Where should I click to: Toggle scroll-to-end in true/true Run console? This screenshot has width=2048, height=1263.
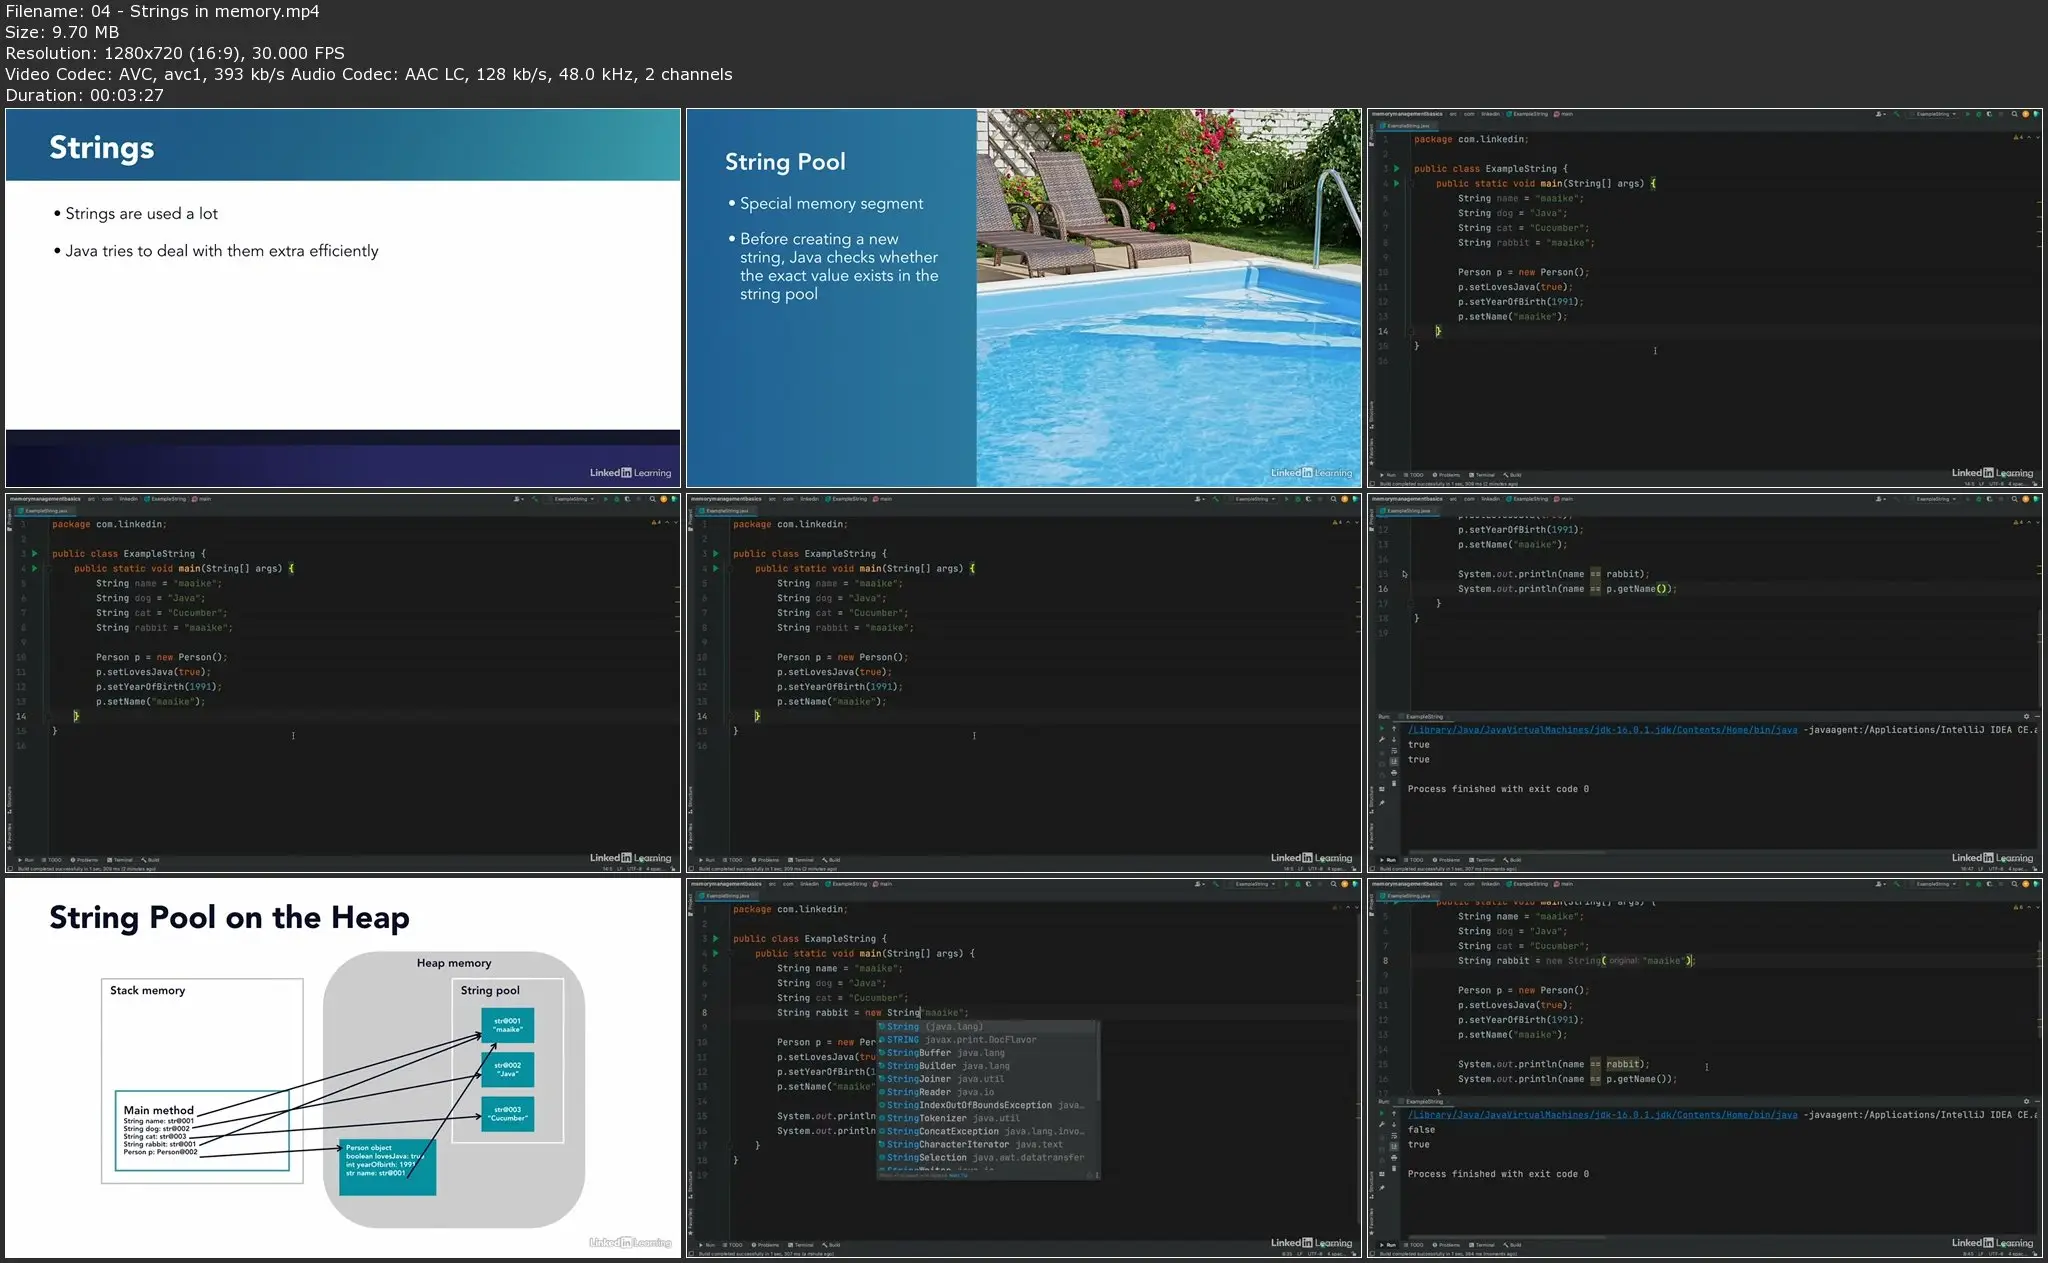(x=1394, y=761)
